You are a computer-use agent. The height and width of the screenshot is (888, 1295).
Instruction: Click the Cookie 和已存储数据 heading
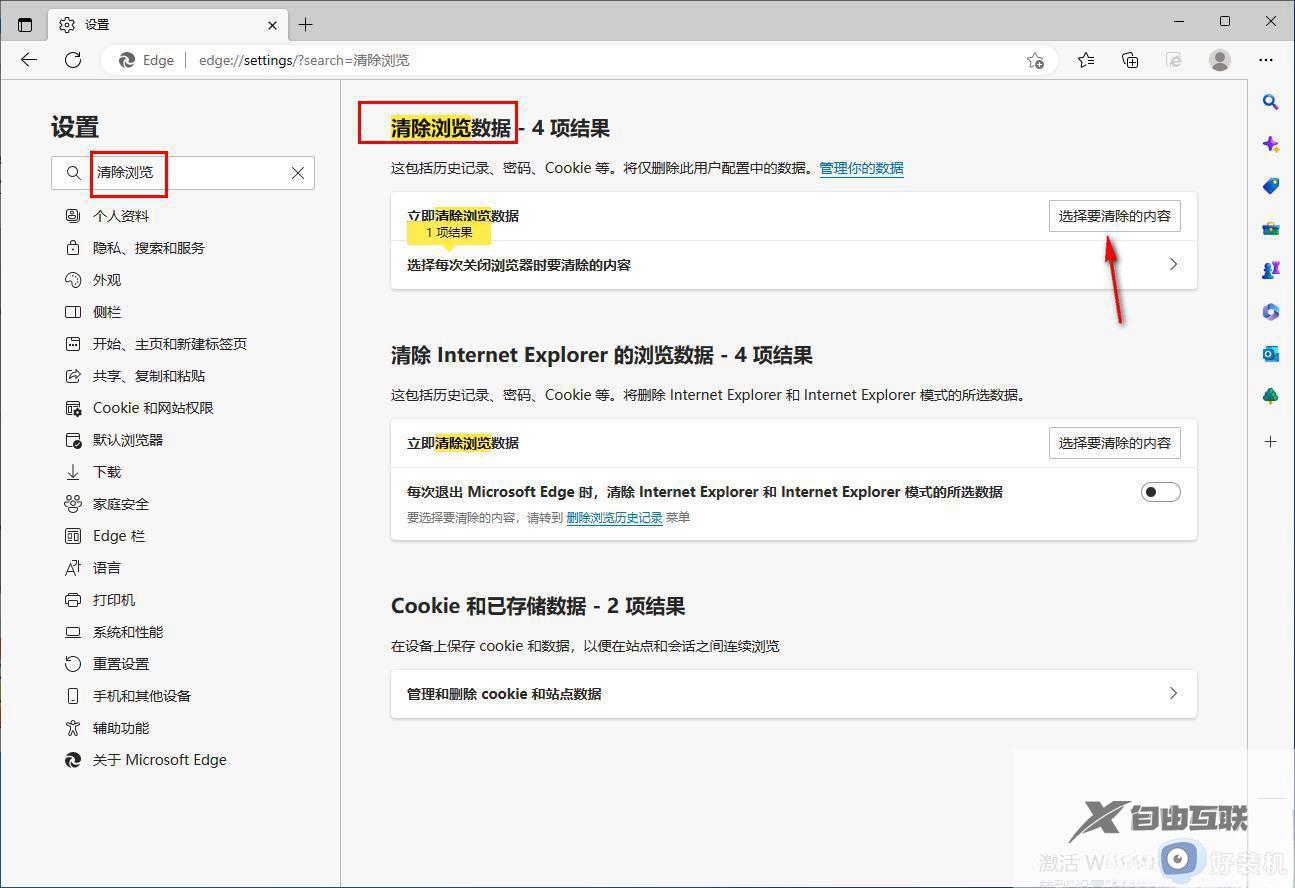538,606
